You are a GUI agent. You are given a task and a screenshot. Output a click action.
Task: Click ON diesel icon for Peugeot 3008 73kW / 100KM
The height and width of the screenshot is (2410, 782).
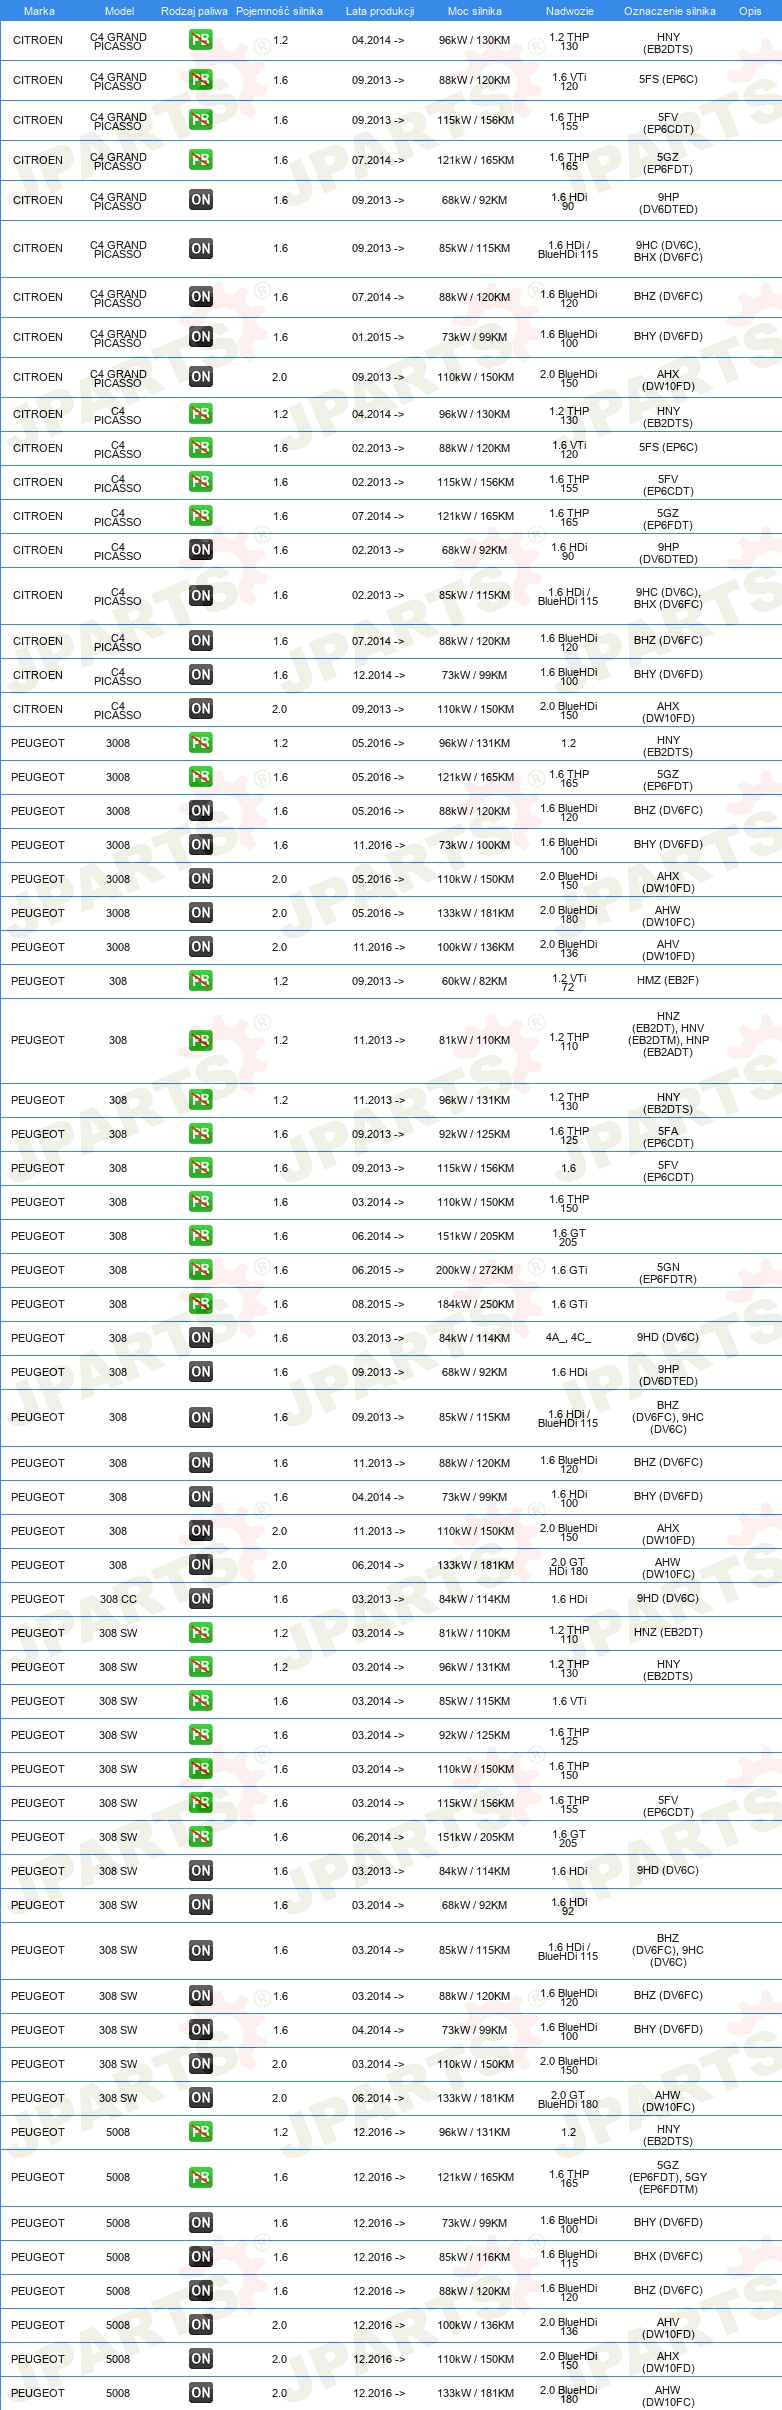[201, 845]
